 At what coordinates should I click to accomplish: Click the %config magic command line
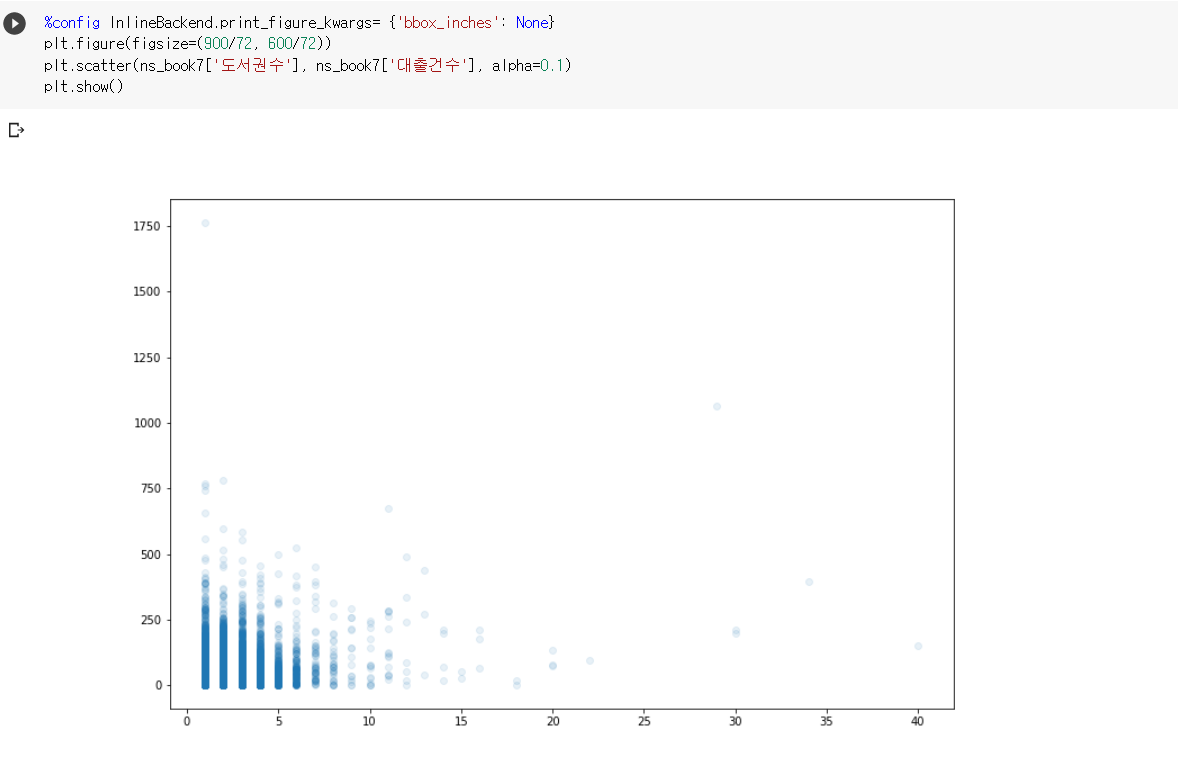(299, 23)
